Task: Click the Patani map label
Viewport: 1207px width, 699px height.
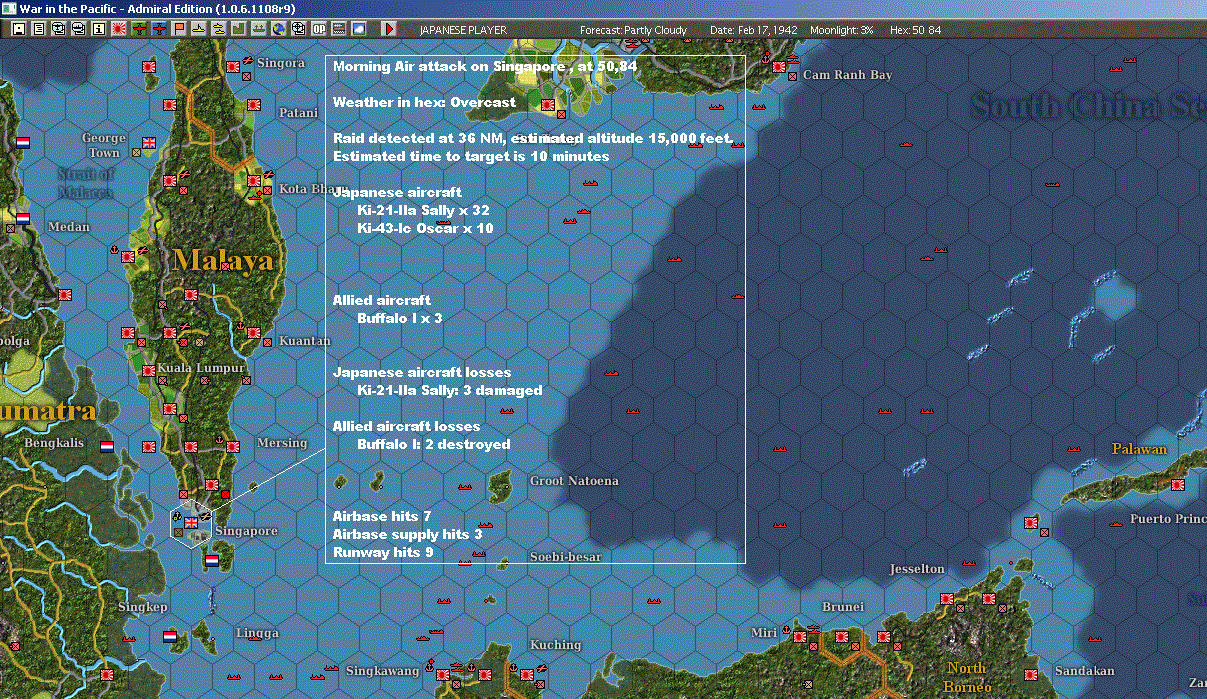Action: (298, 113)
